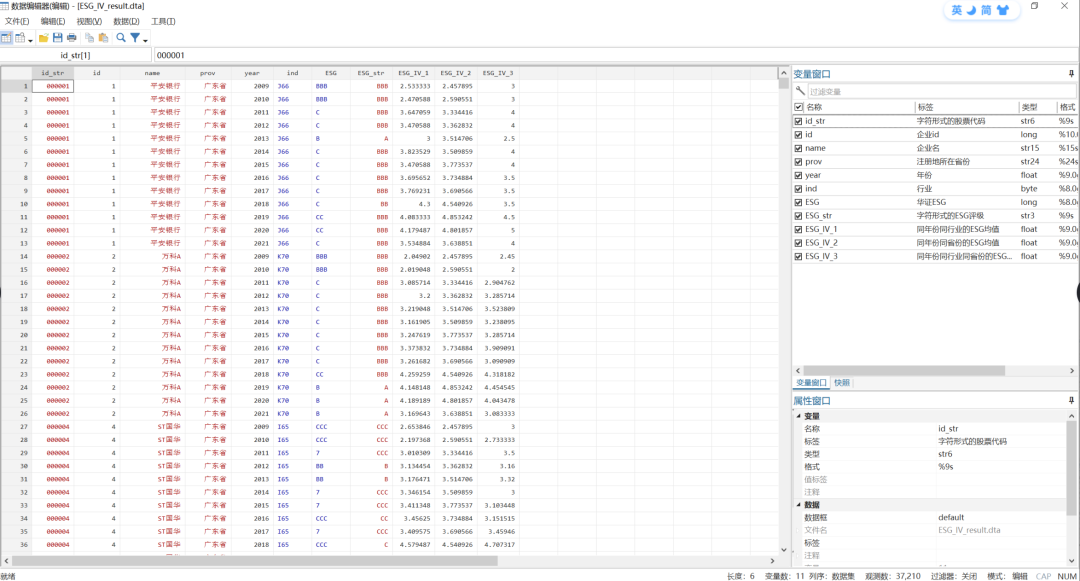Click data grid scroll-left arrow
Image resolution: width=1080 pixels, height=581 pixels.
point(7,561)
